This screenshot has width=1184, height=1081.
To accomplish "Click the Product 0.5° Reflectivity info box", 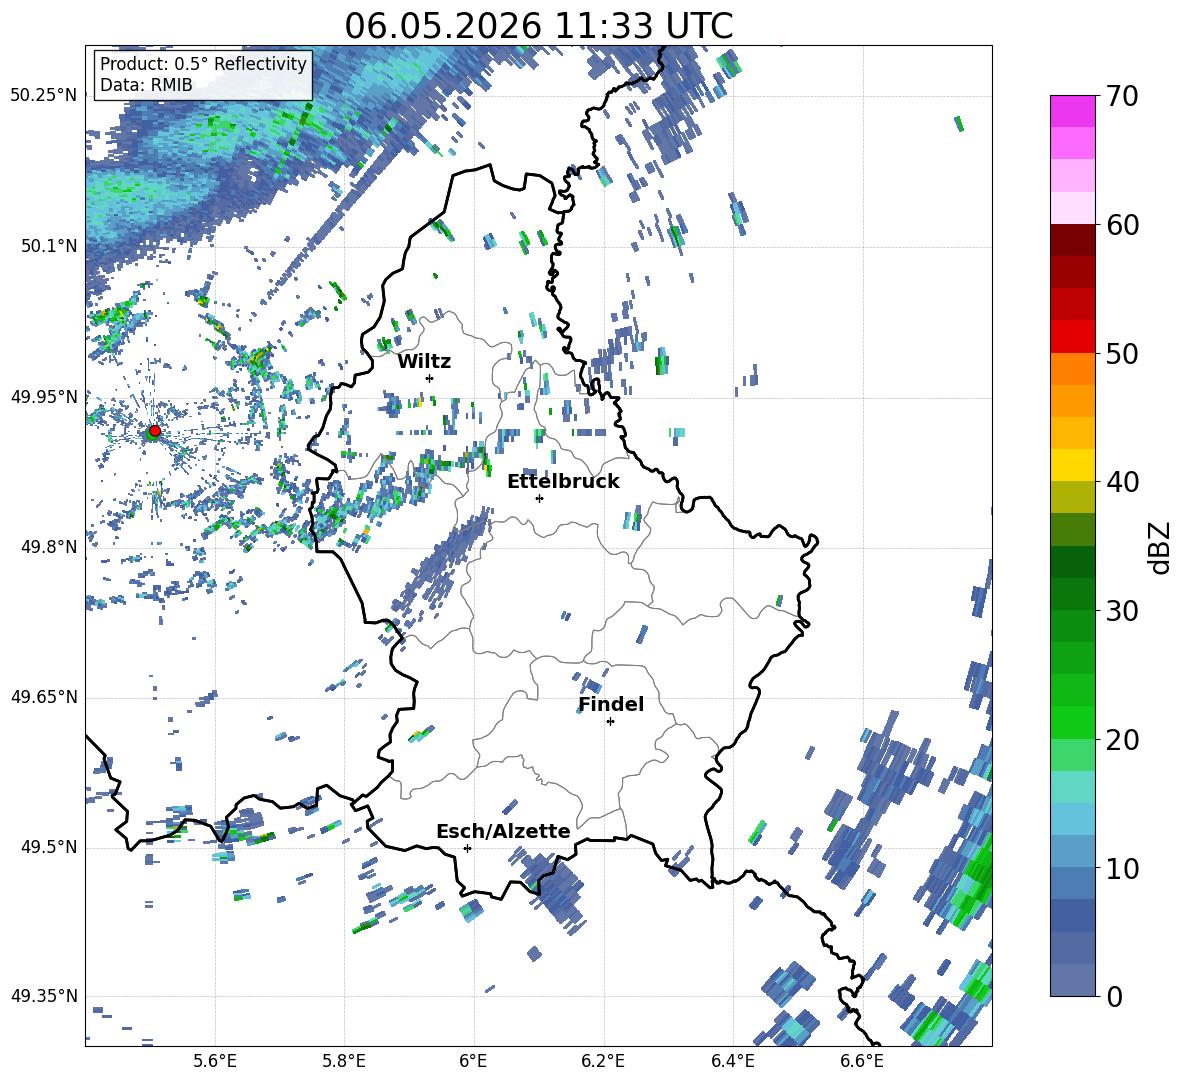I will pyautogui.click(x=203, y=74).
